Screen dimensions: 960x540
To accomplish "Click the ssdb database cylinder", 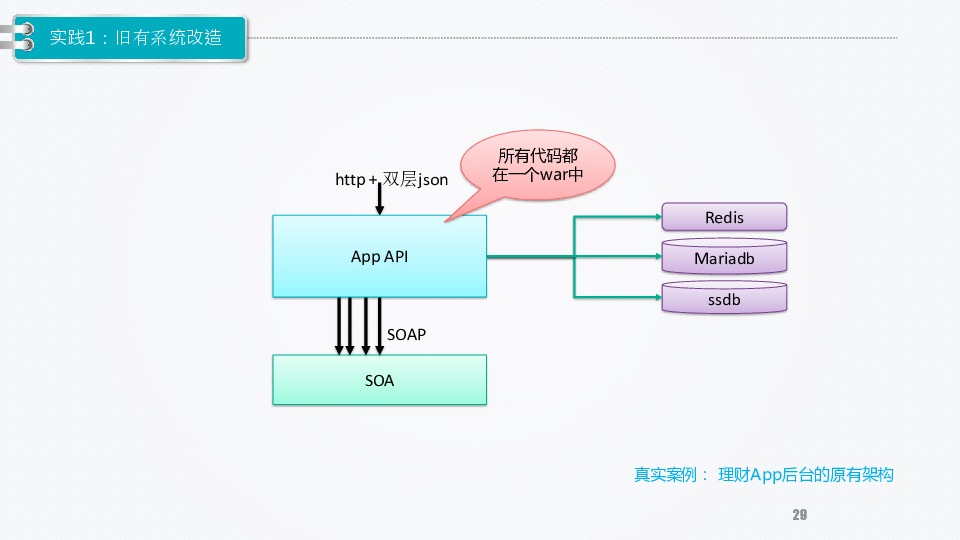I will pos(724,298).
